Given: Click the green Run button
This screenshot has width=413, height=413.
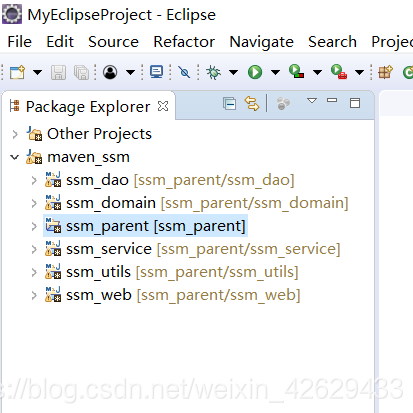Looking at the screenshot, I should [x=255, y=72].
